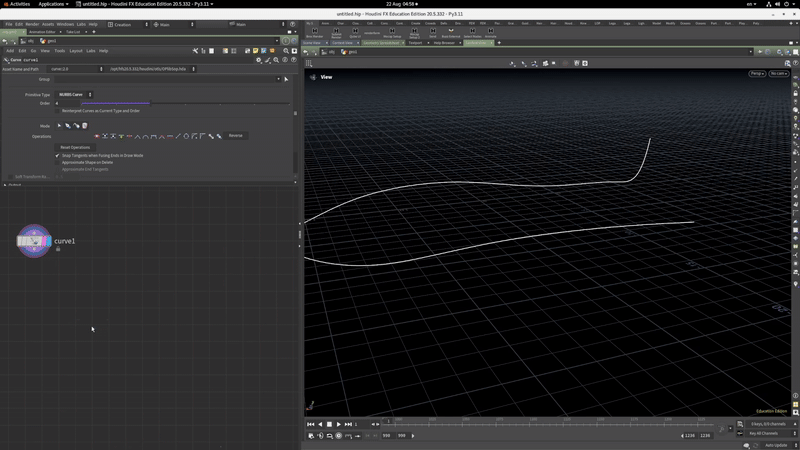Play the timeline forward

[x=338, y=424]
